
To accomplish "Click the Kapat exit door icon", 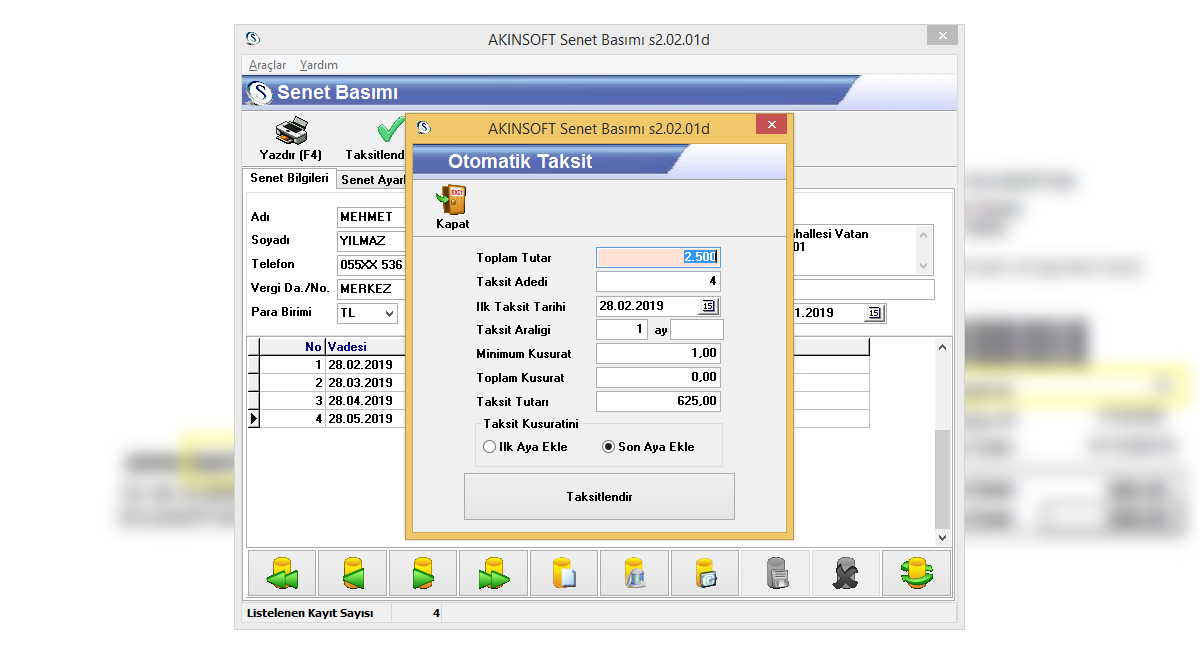I will (452, 200).
